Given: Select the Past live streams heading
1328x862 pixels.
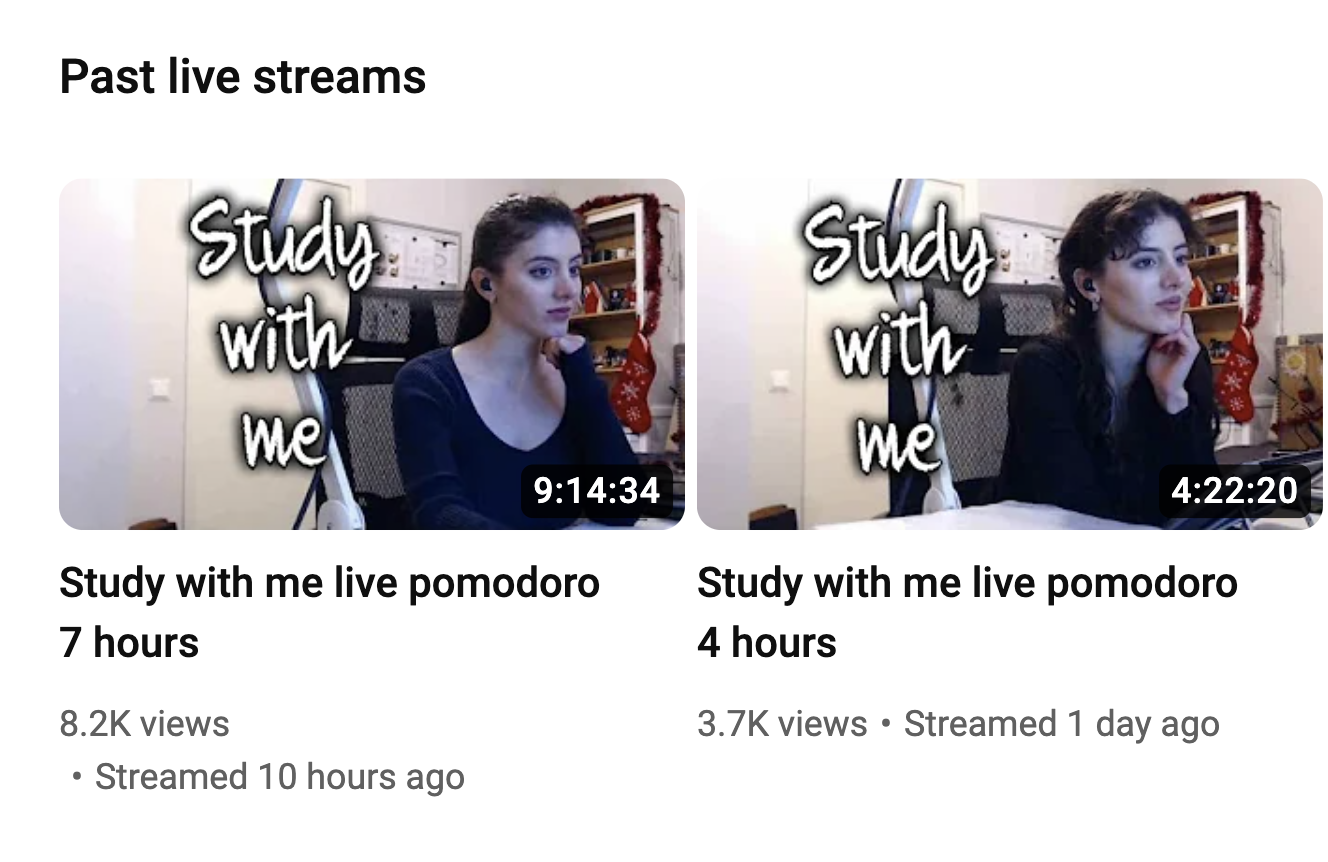Looking at the screenshot, I should pyautogui.click(x=243, y=77).
